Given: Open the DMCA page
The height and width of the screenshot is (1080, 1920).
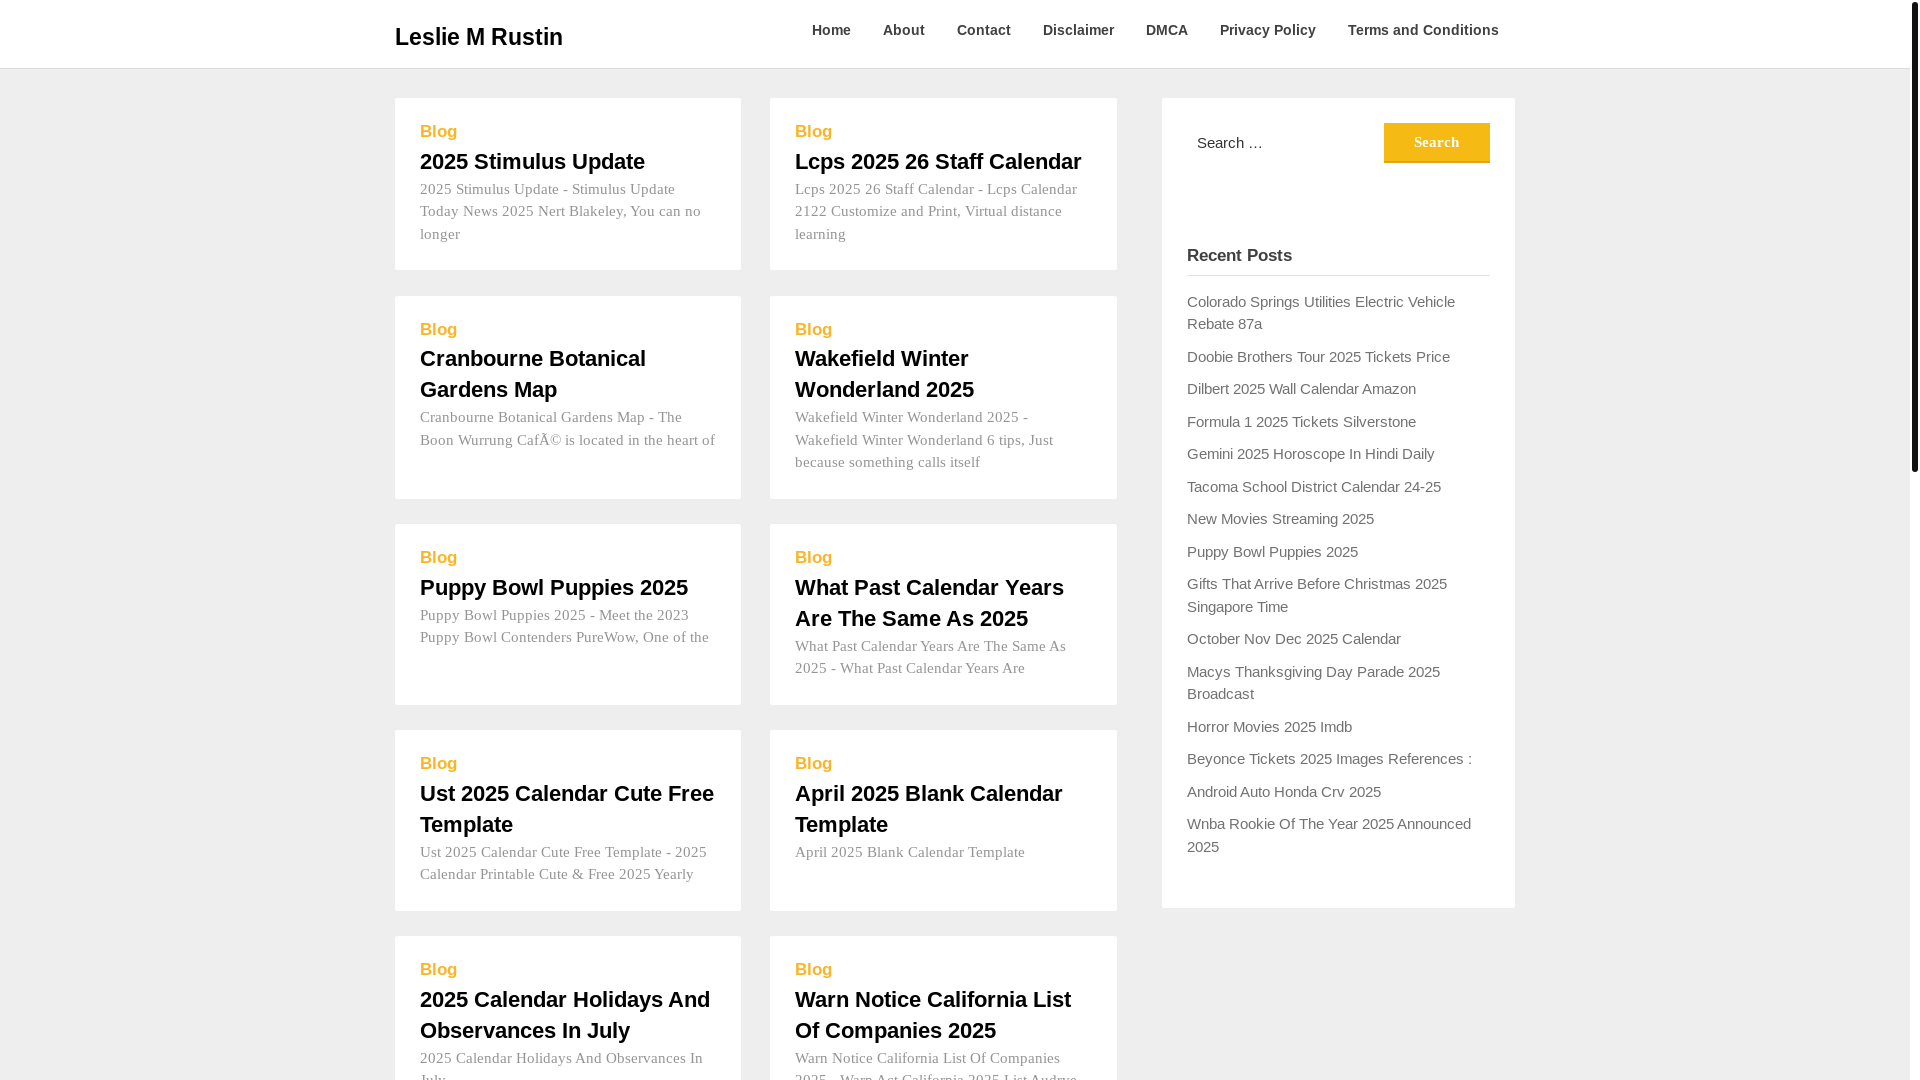Looking at the screenshot, I should coord(1166,30).
